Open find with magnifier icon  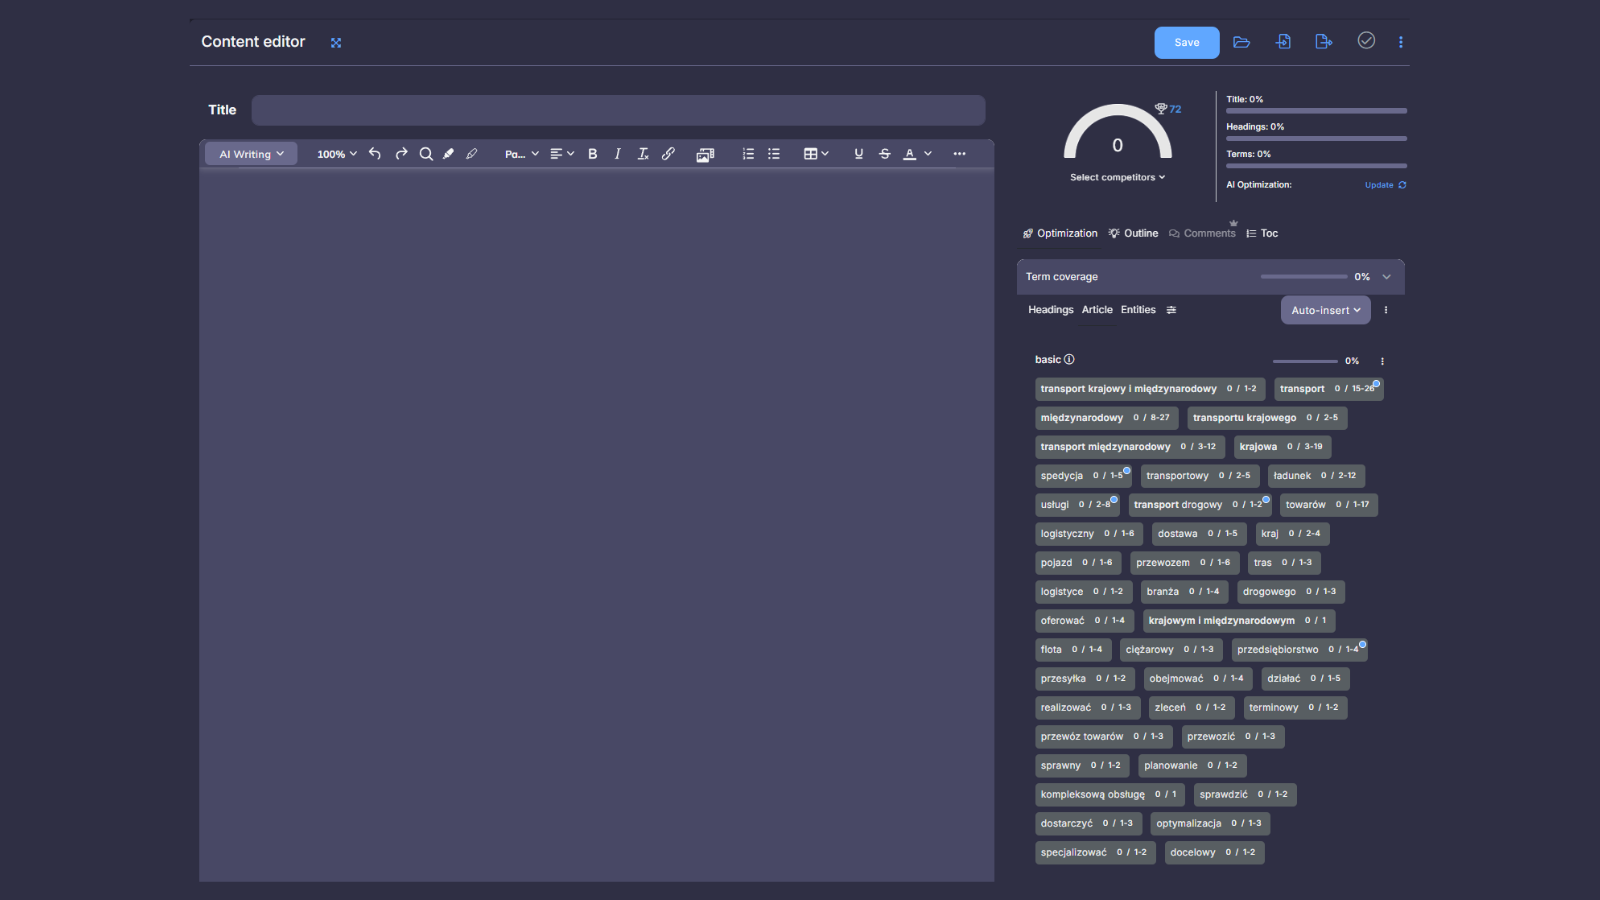[426, 154]
